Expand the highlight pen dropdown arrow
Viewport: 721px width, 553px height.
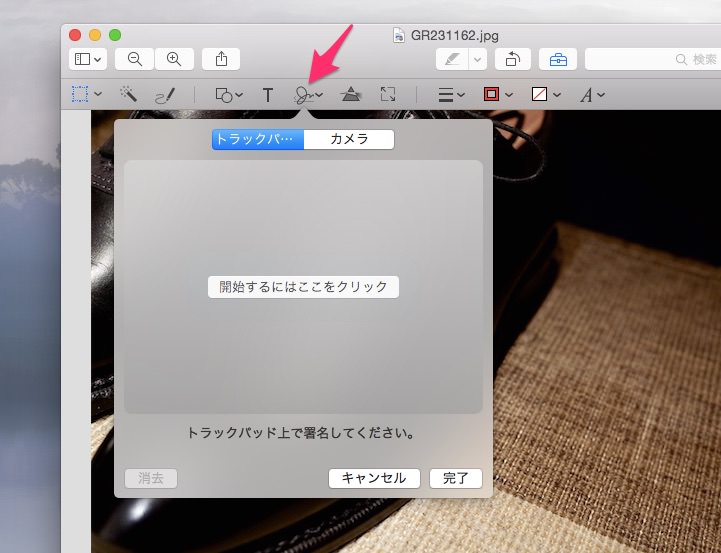478,59
